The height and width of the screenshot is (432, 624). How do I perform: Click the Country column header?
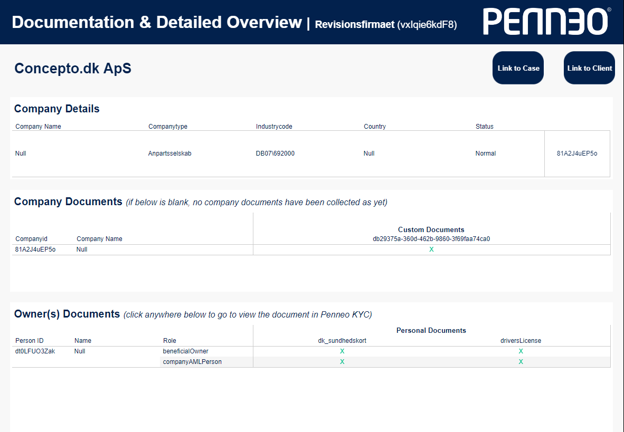pos(374,126)
